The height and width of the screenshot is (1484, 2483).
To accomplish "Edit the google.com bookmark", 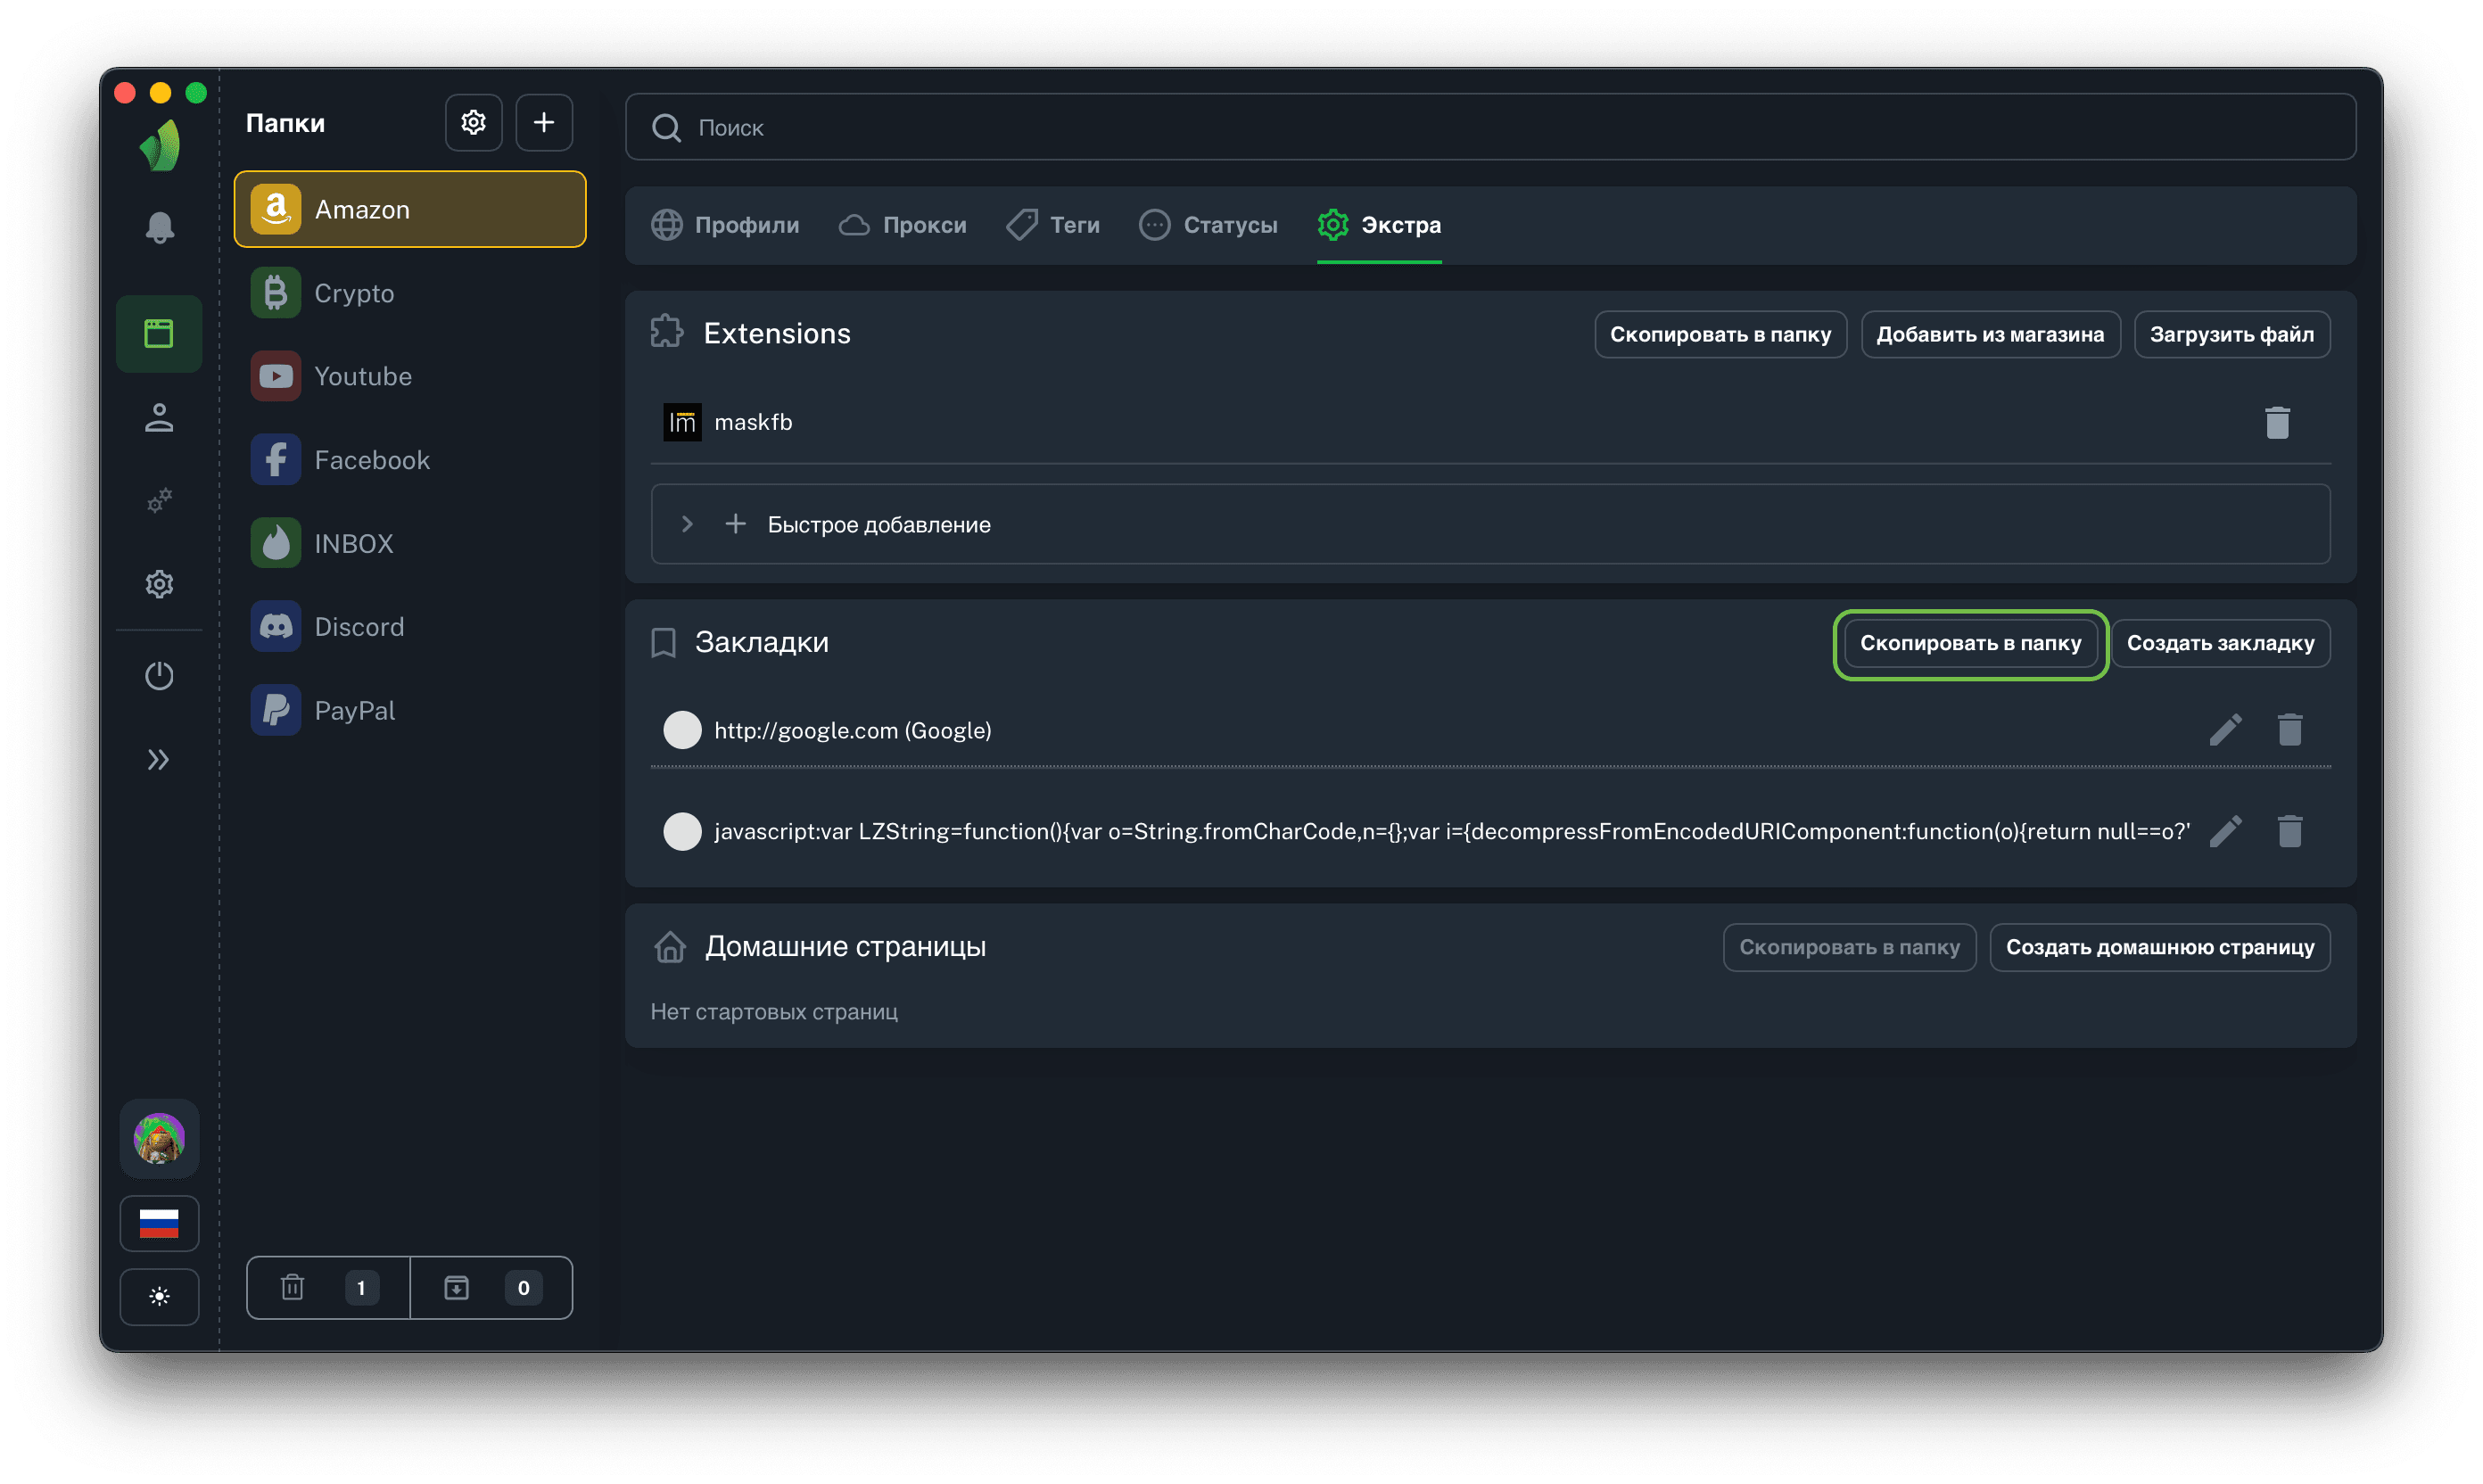I will pyautogui.click(x=2224, y=730).
